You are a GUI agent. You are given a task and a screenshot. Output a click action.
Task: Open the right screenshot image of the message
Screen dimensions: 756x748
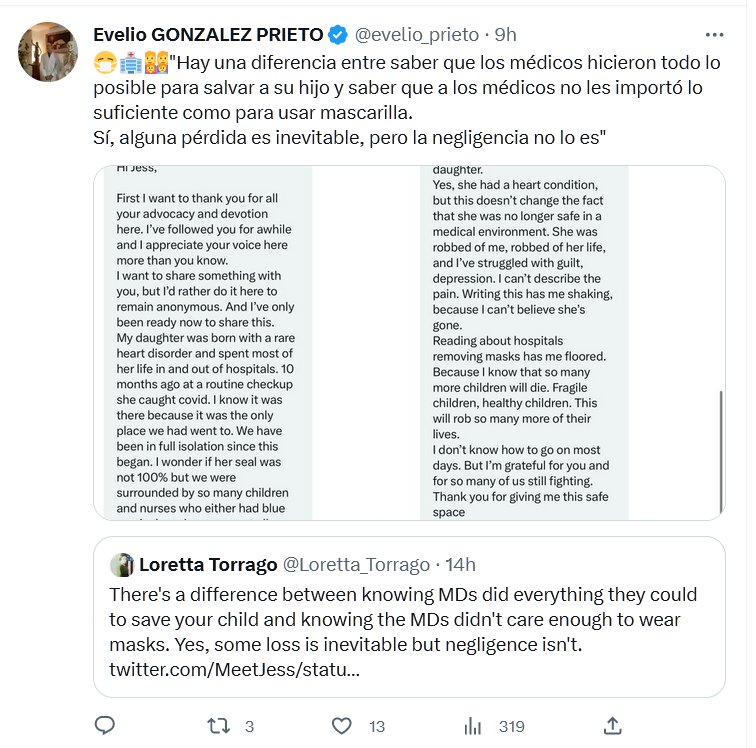(524, 343)
